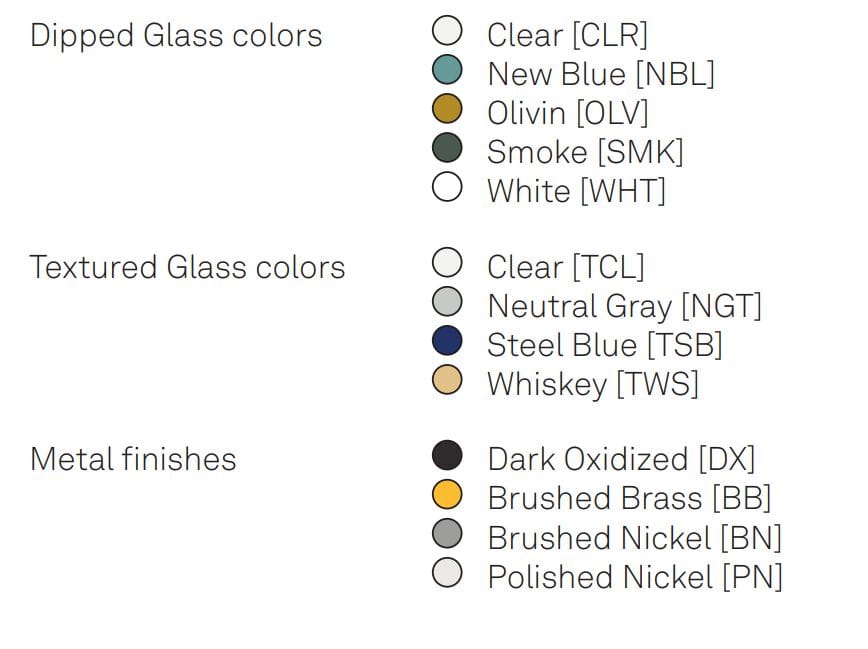Click the White [WHT] color circle

pyautogui.click(x=447, y=187)
